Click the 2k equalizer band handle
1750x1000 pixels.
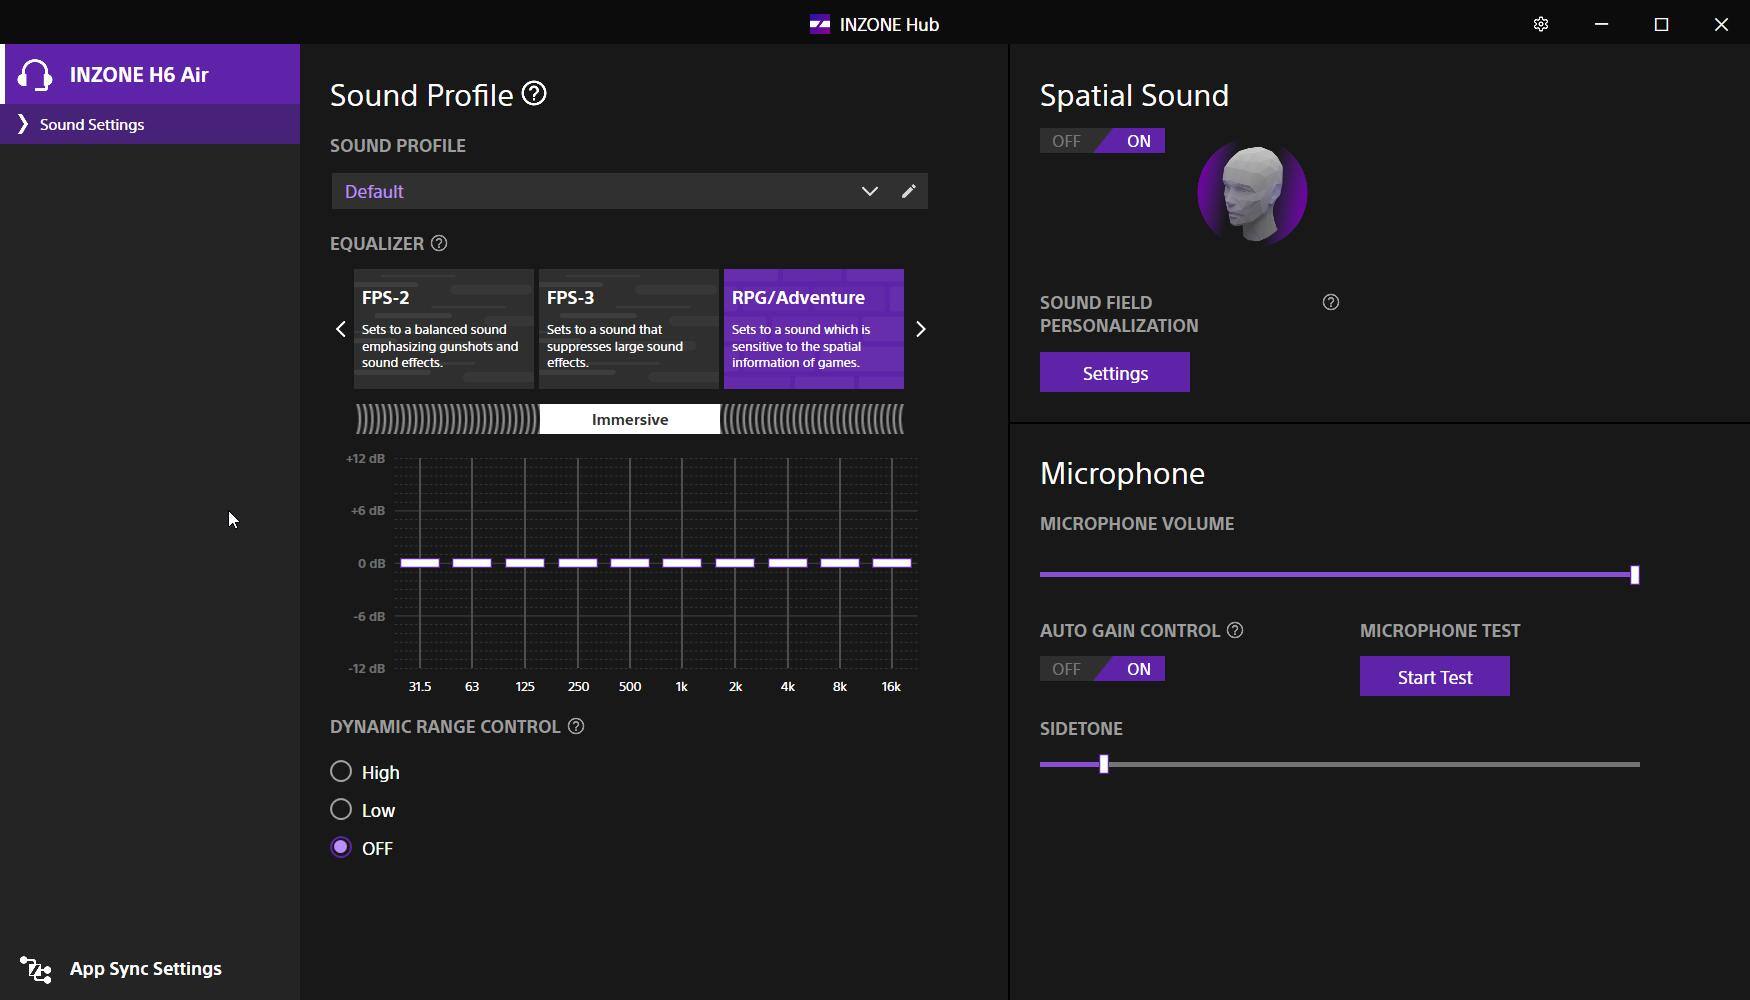(x=735, y=563)
